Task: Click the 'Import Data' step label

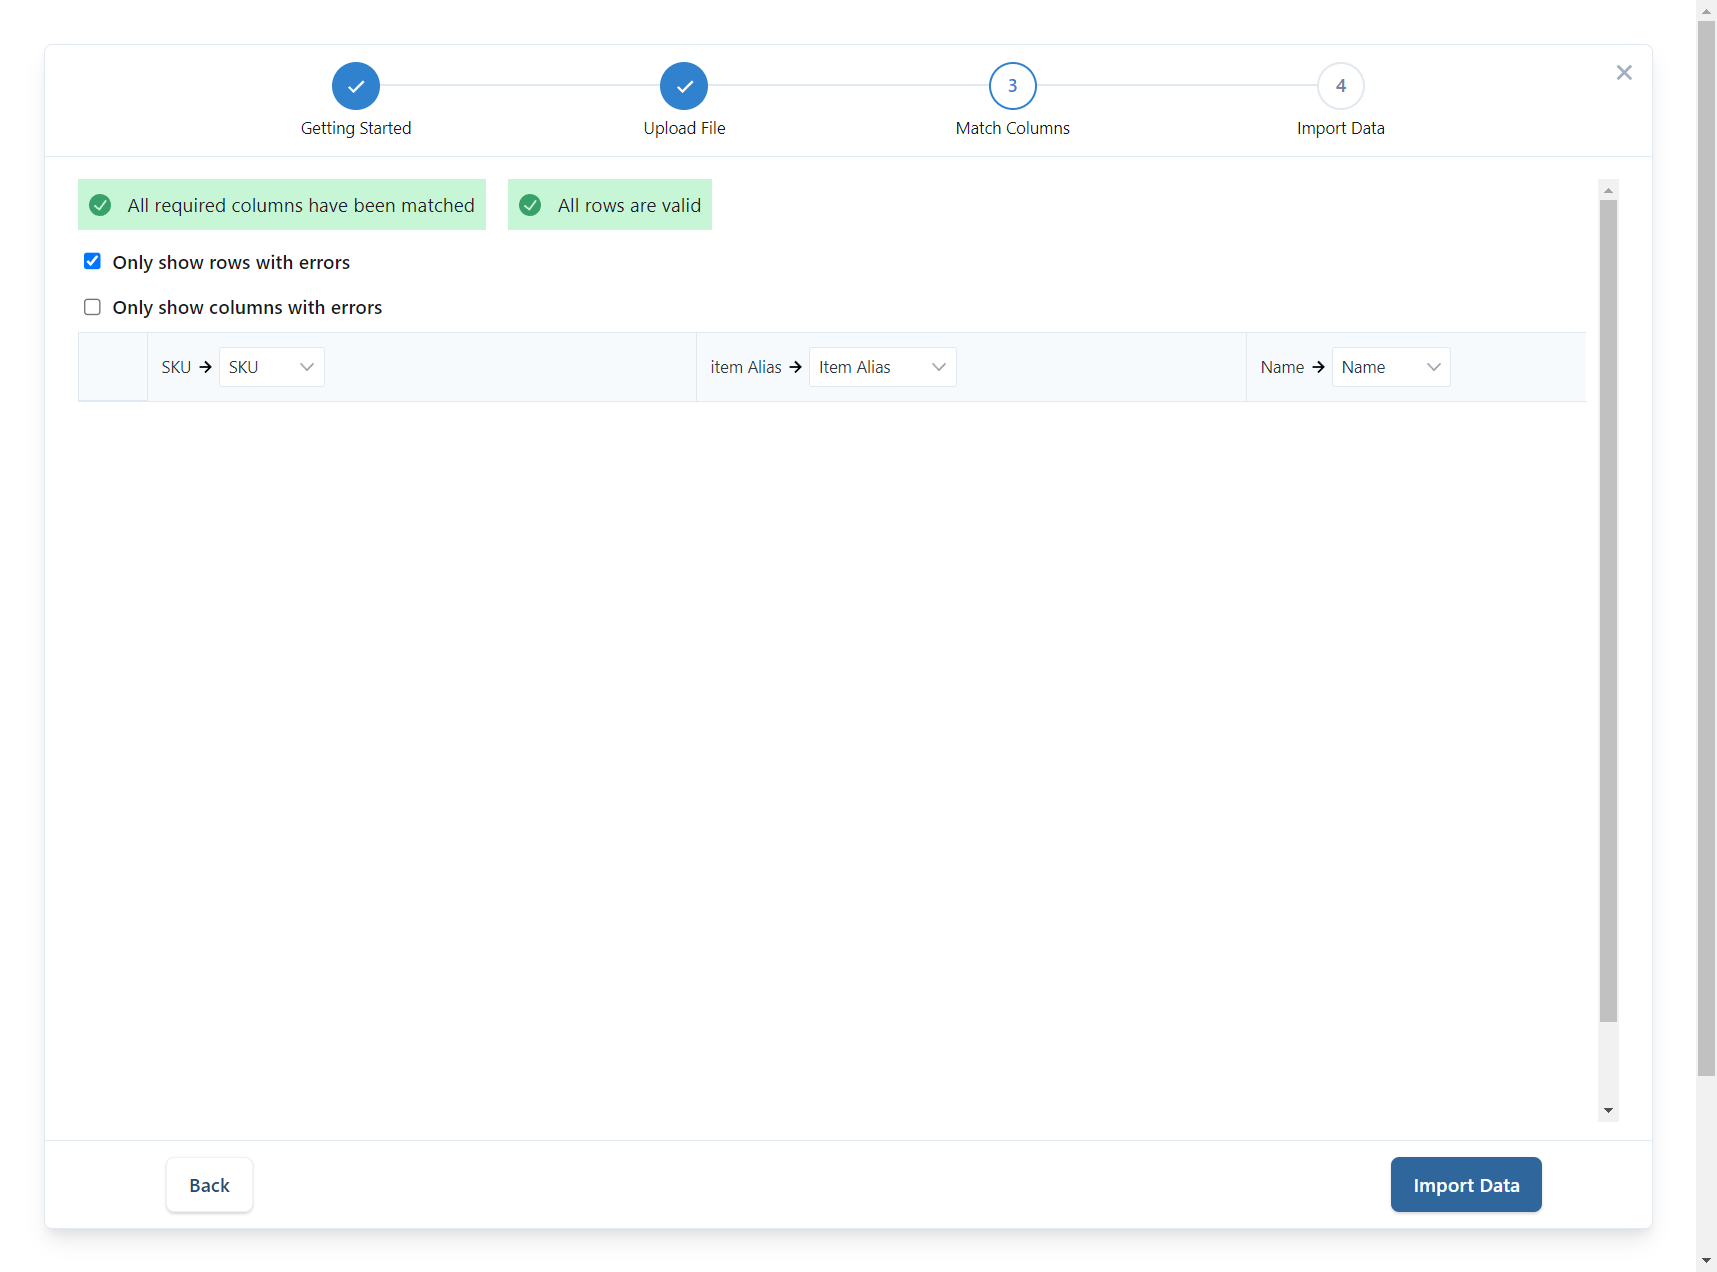Action: tap(1341, 128)
